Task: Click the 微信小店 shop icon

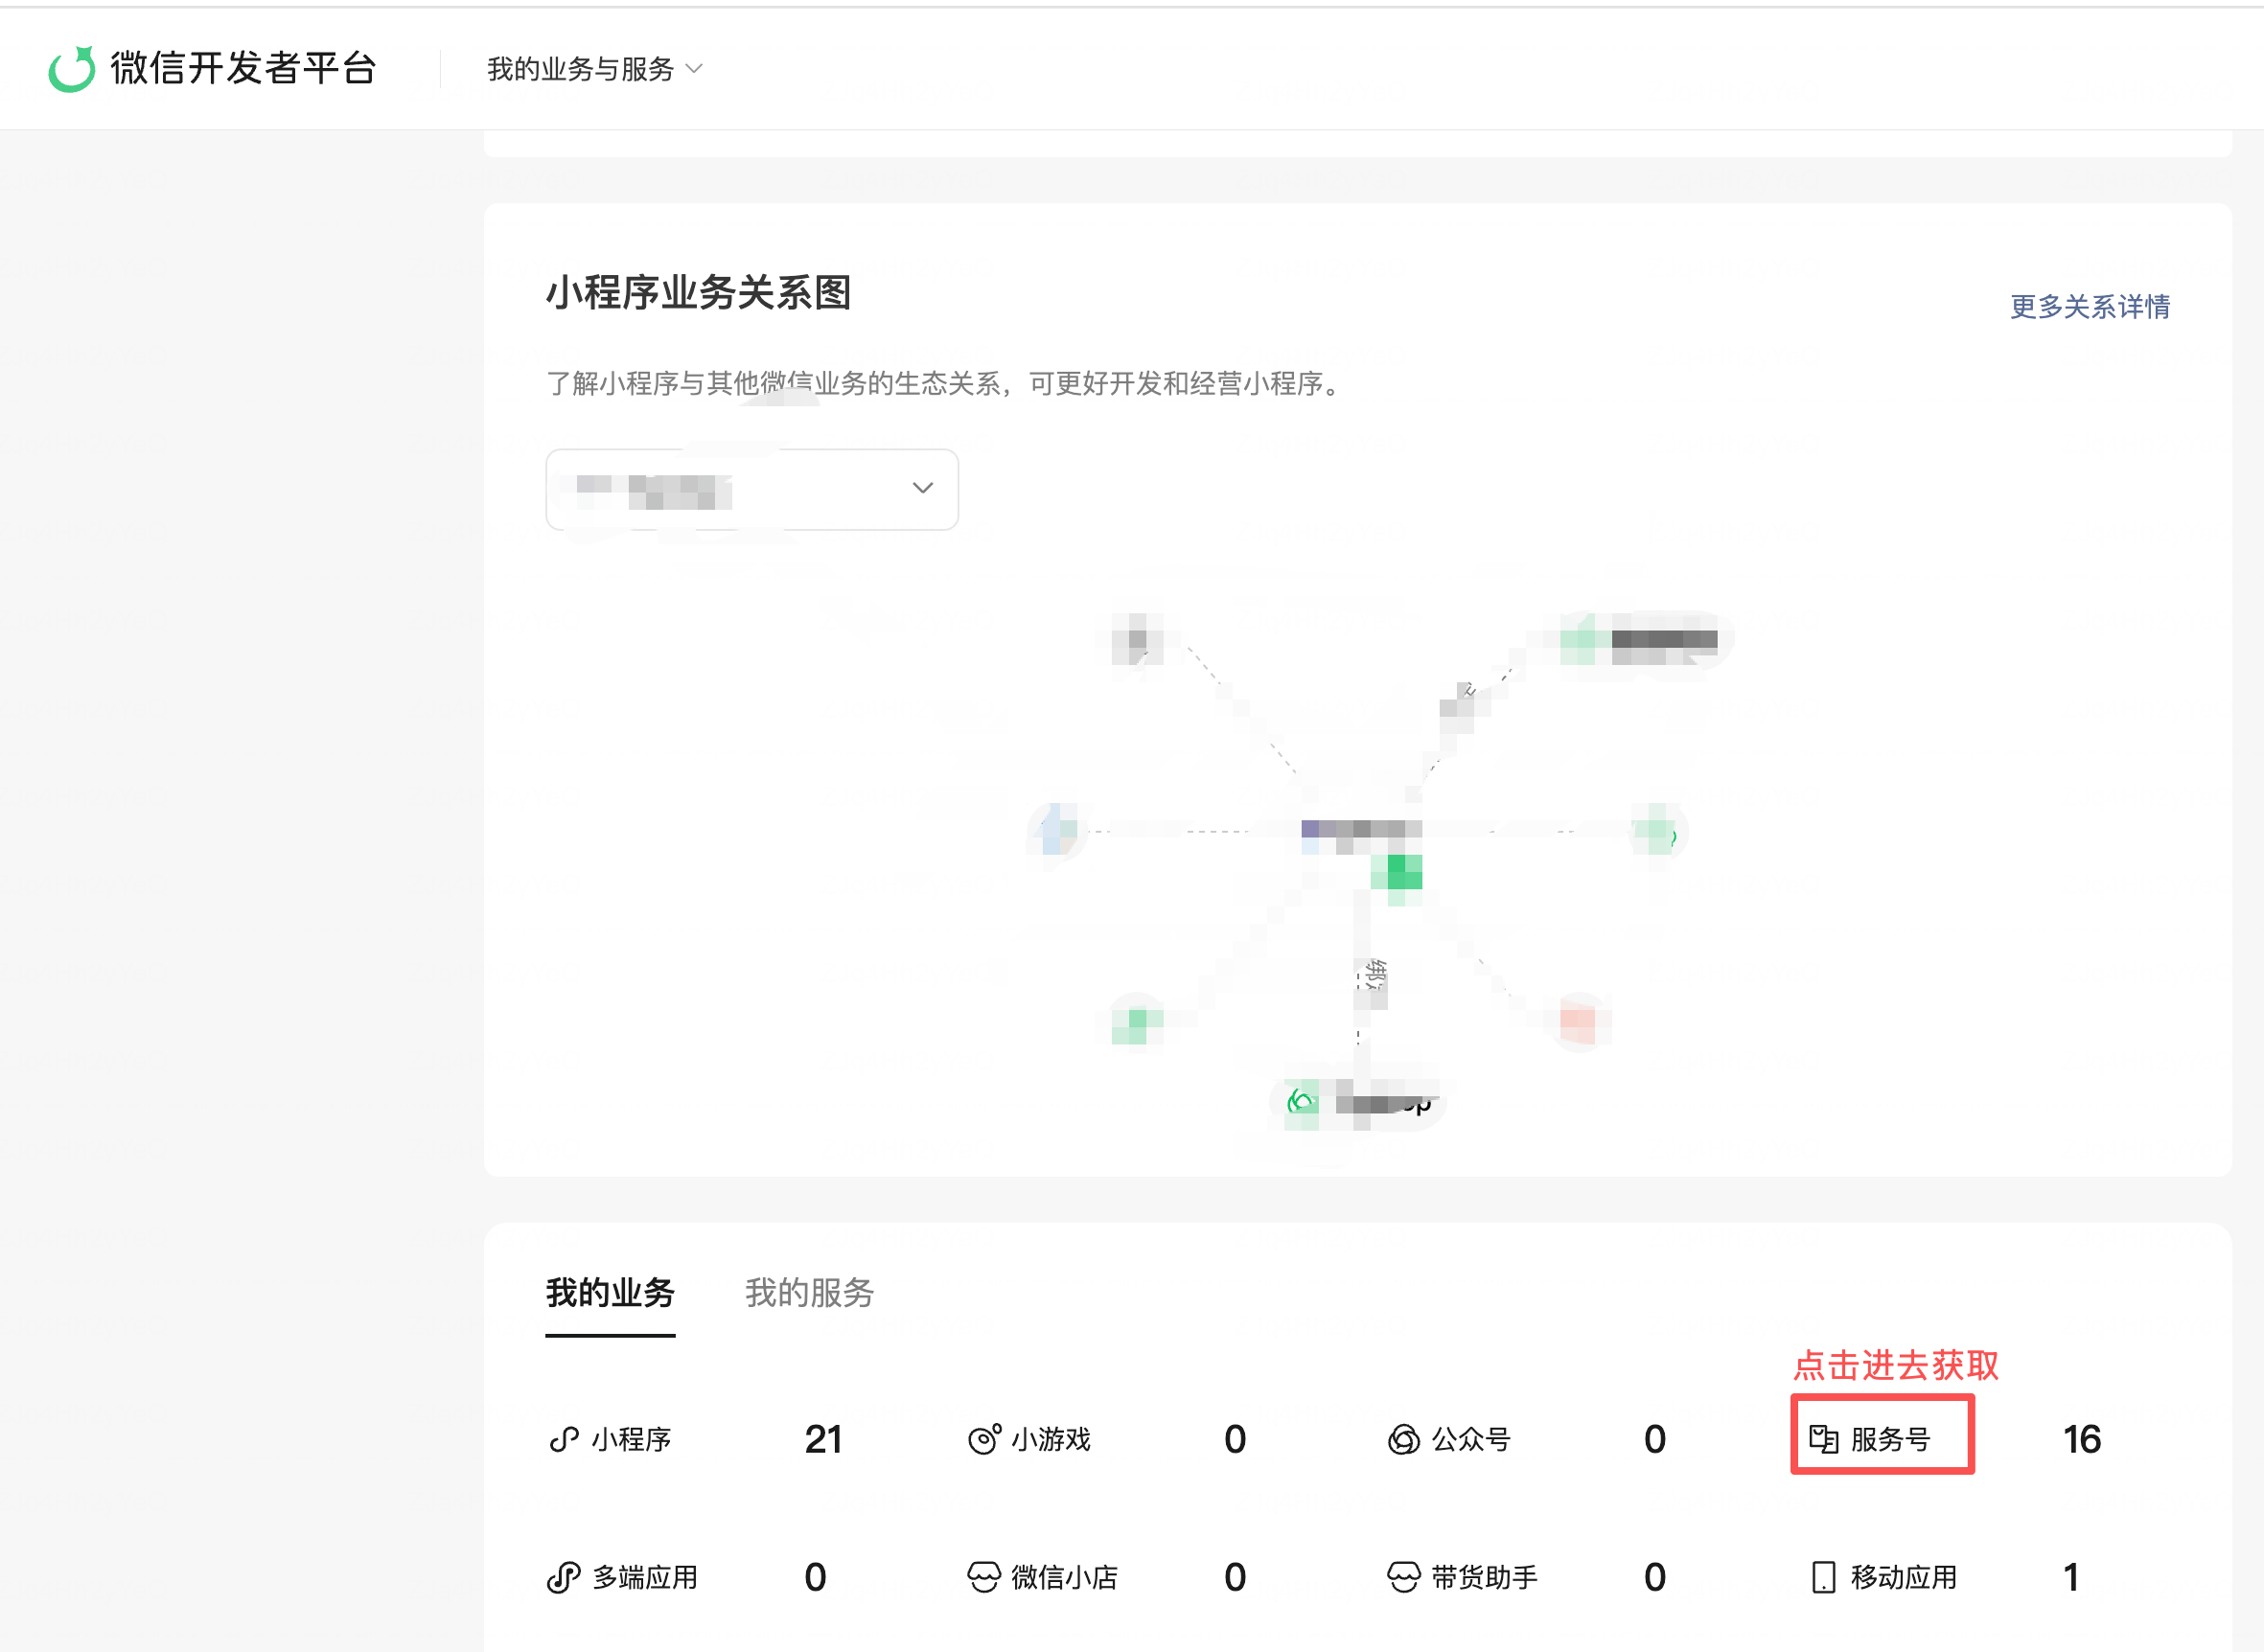Action: click(984, 1577)
